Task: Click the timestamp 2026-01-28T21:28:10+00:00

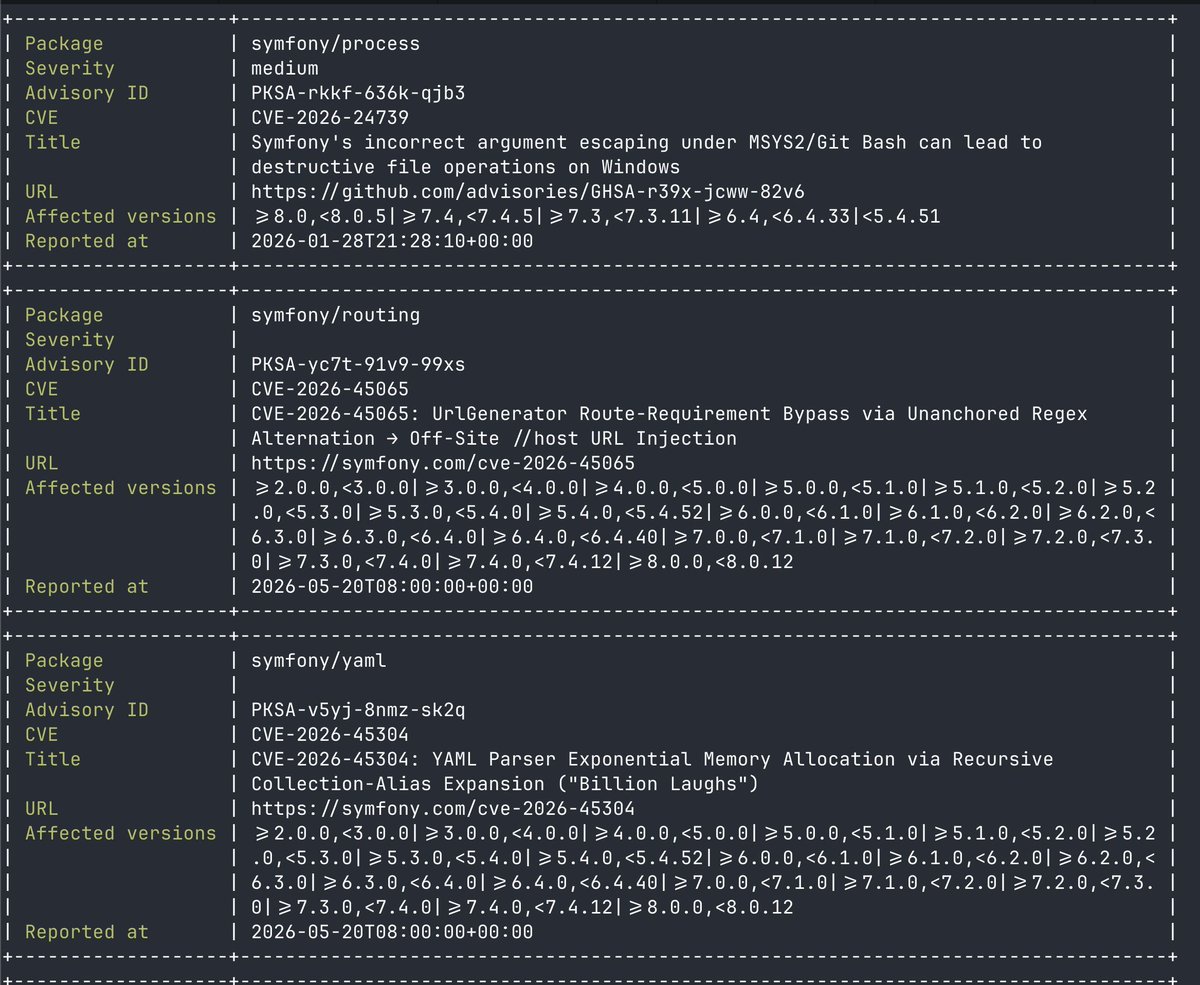Action: click(x=392, y=241)
